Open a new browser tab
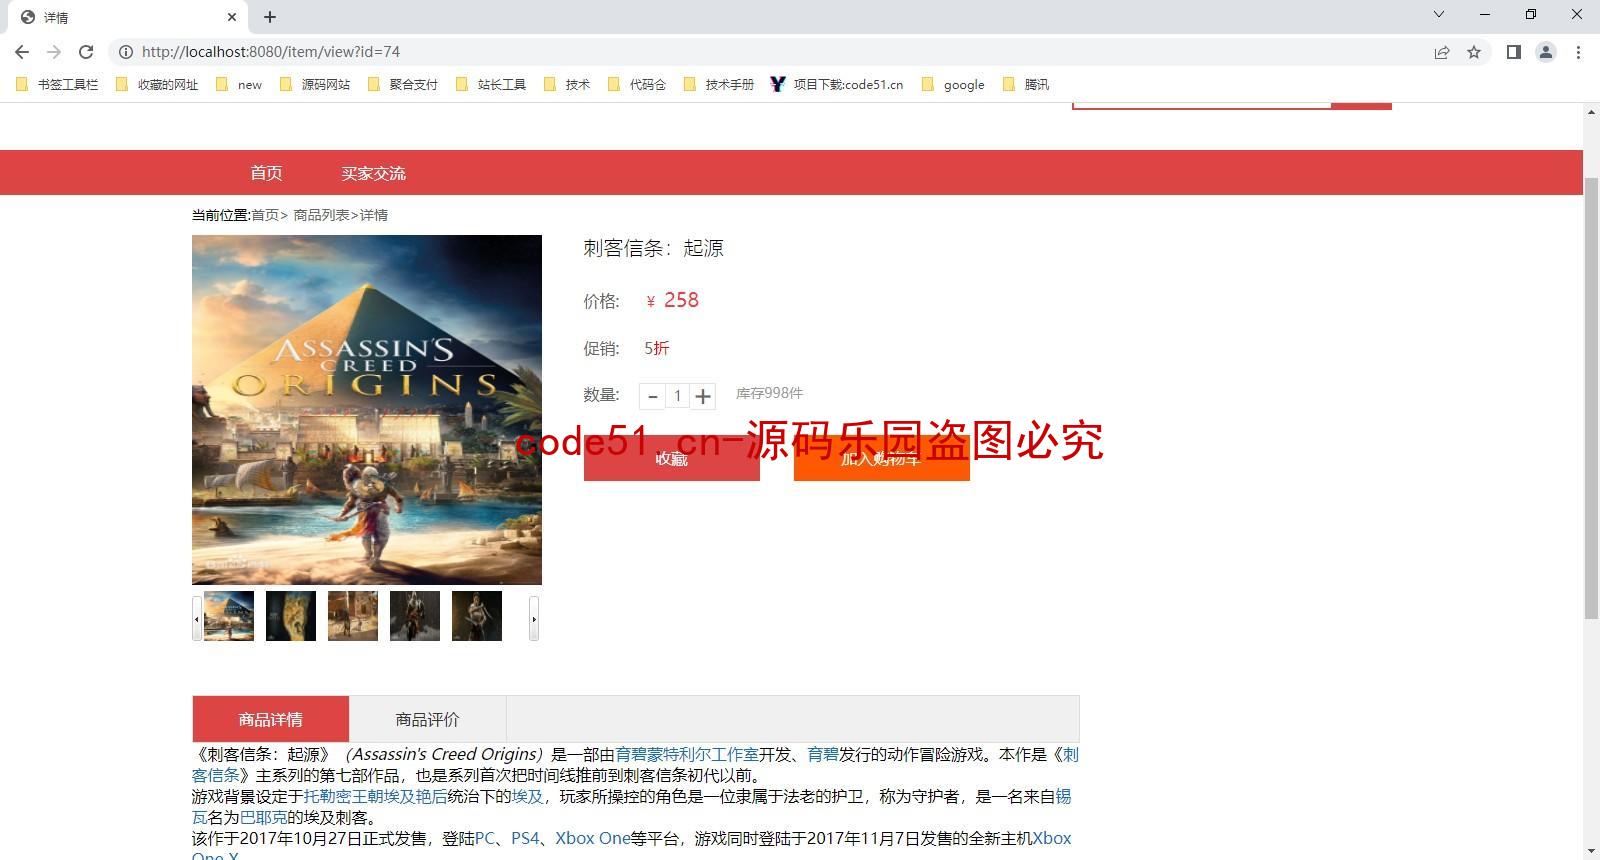Screen dimensions: 1600x860 pos(270,17)
